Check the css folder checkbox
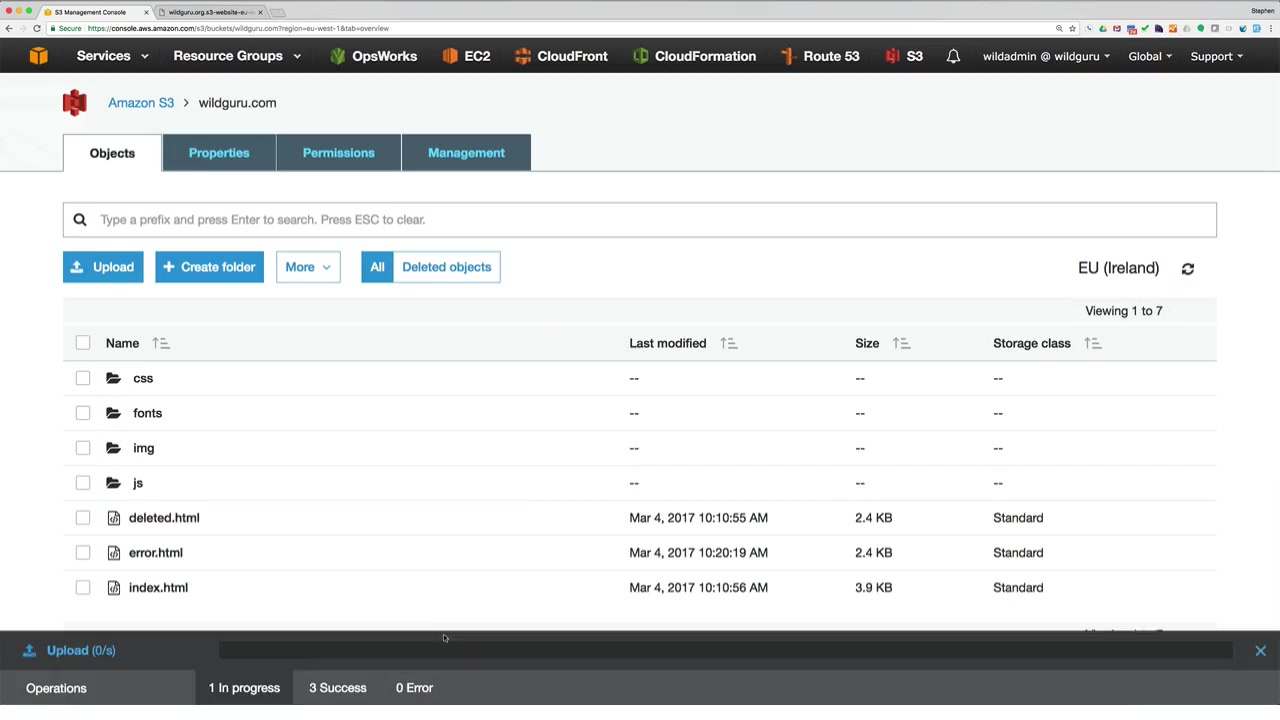The height and width of the screenshot is (720, 1280). click(83, 378)
